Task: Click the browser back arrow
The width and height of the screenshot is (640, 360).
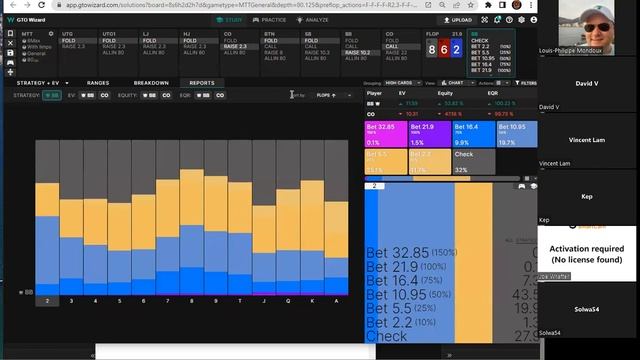Action: tap(13, 5)
